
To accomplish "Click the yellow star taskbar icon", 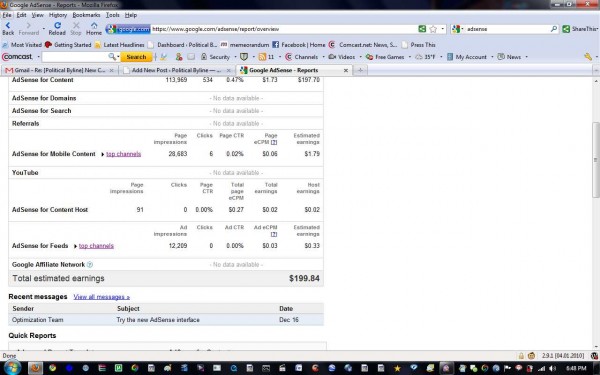I will [x=397, y=368].
